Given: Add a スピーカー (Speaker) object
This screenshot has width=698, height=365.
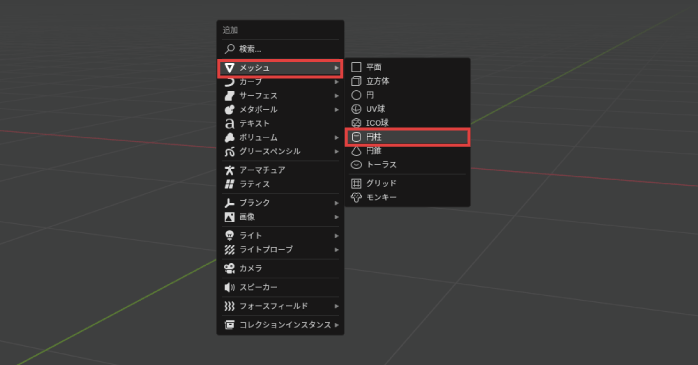Looking at the screenshot, I should (x=280, y=287).
